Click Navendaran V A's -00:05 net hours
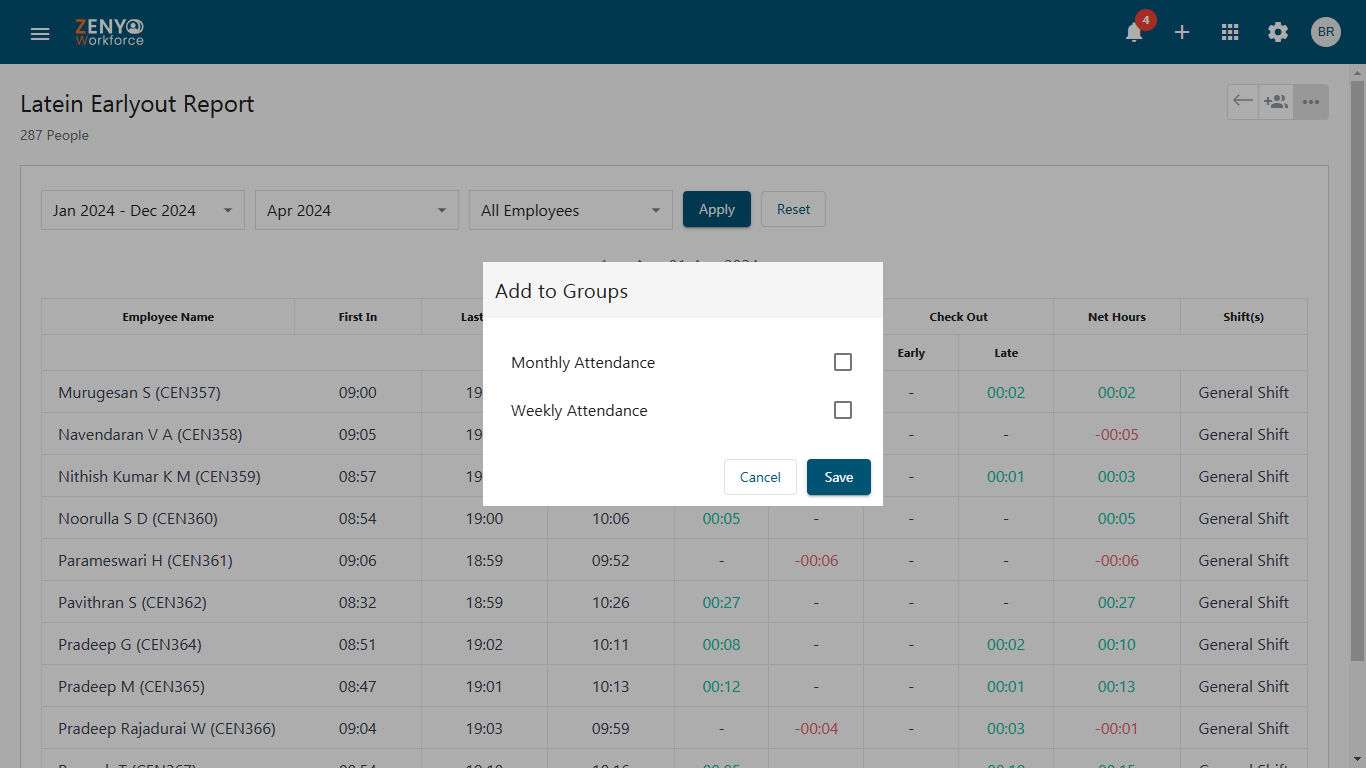 coord(1117,434)
